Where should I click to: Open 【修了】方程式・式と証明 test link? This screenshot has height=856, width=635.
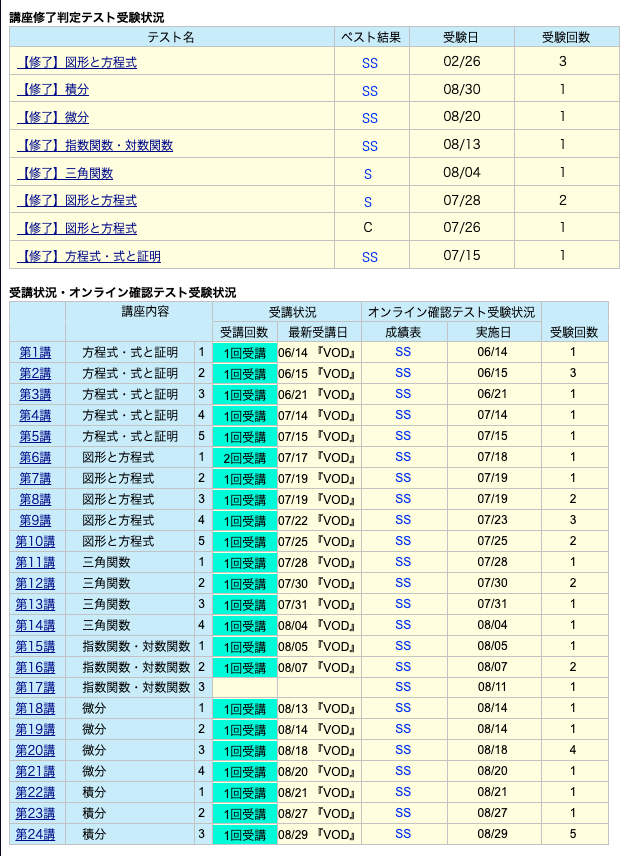(x=89, y=256)
